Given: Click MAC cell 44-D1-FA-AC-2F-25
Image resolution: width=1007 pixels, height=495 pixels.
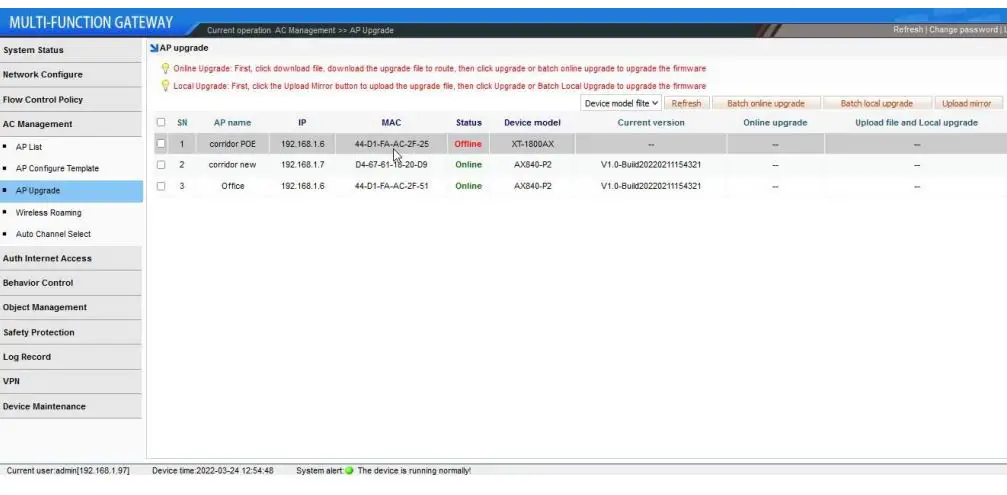Looking at the screenshot, I should point(392,144).
